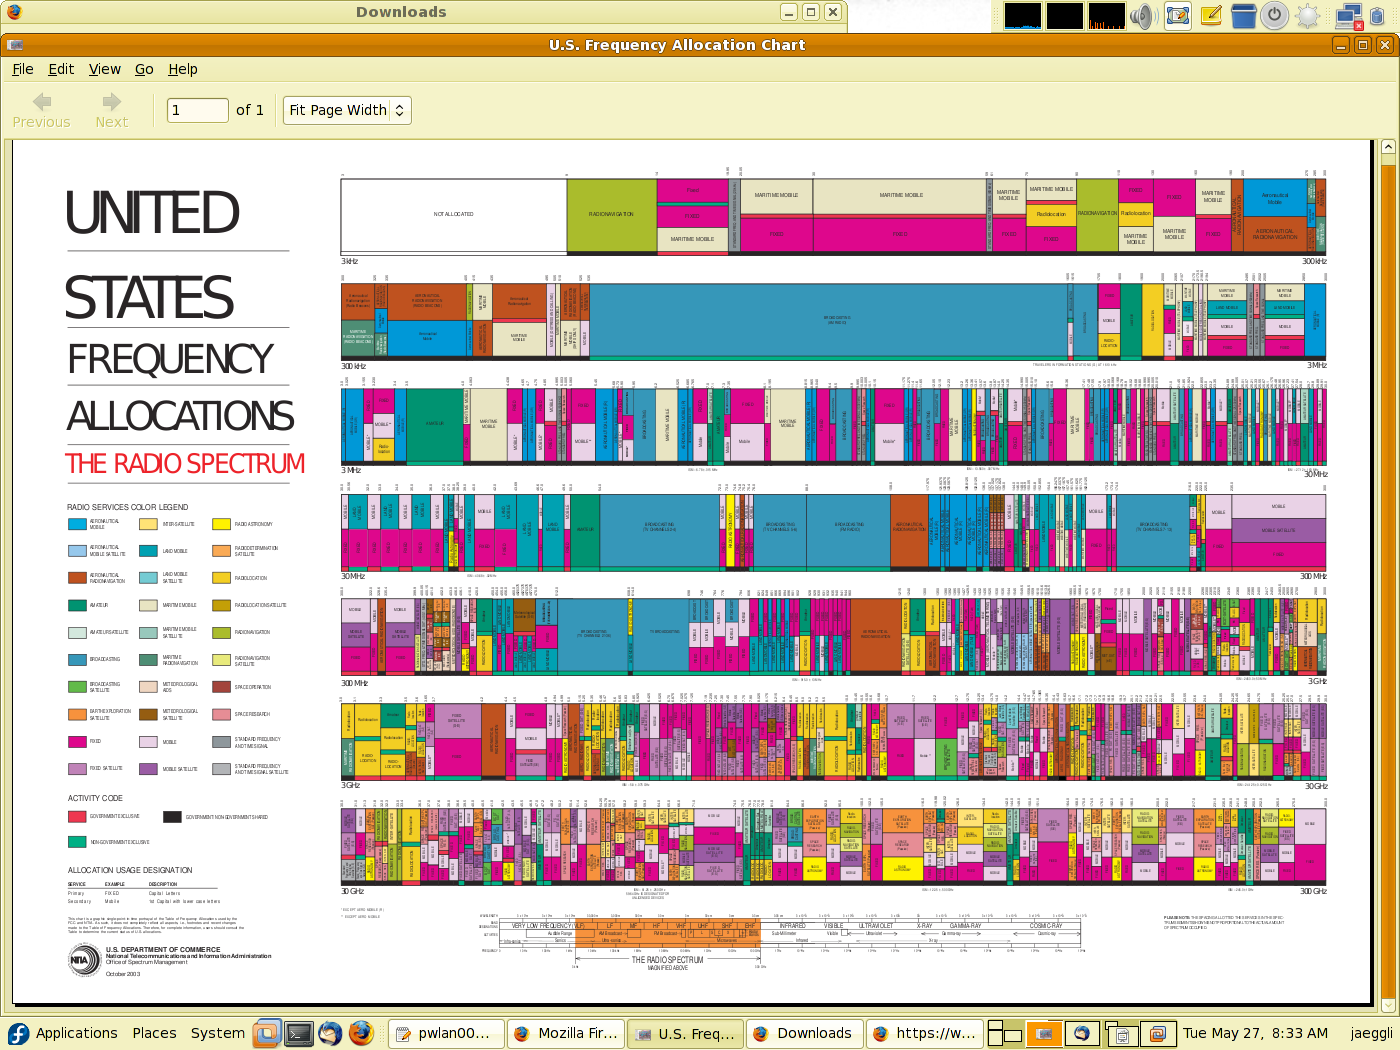The height and width of the screenshot is (1050, 1400).
Task: Switch to the pwlan00 taskbar window
Action: coord(443,1033)
